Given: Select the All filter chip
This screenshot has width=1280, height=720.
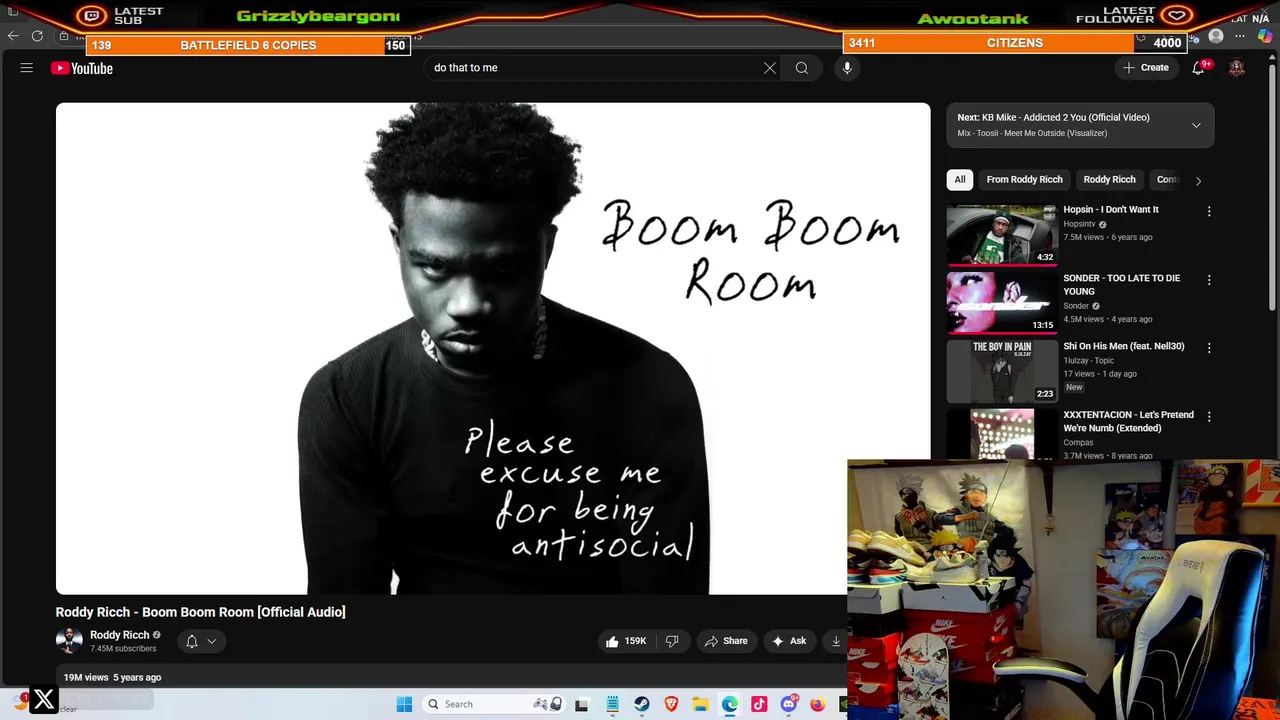Looking at the screenshot, I should pos(960,180).
